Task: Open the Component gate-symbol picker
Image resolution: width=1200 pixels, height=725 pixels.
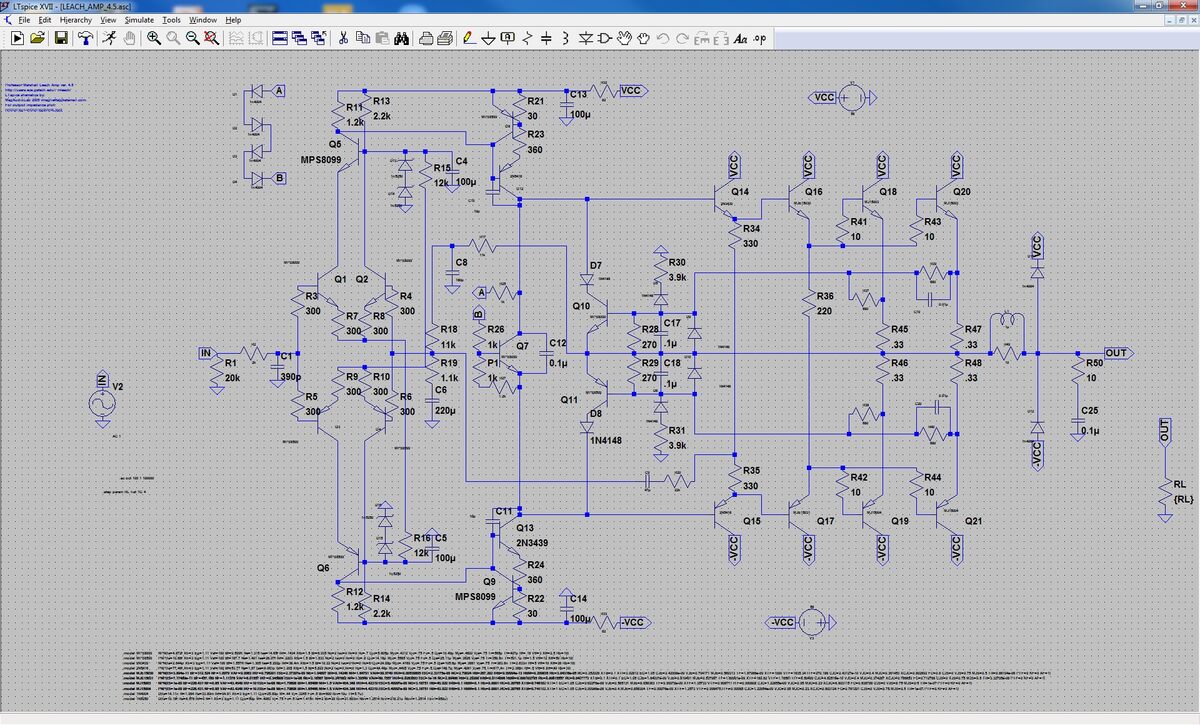Action: 605,38
